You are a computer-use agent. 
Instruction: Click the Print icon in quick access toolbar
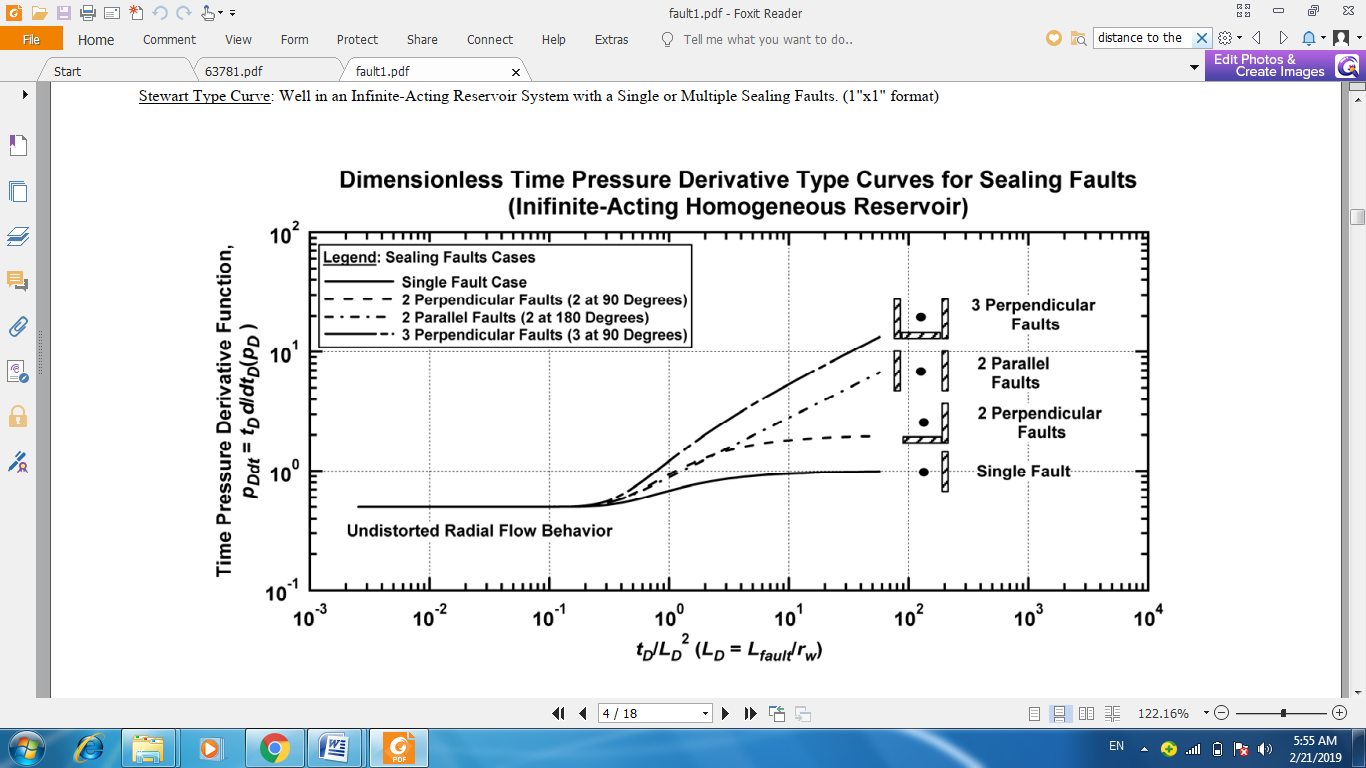(x=87, y=13)
